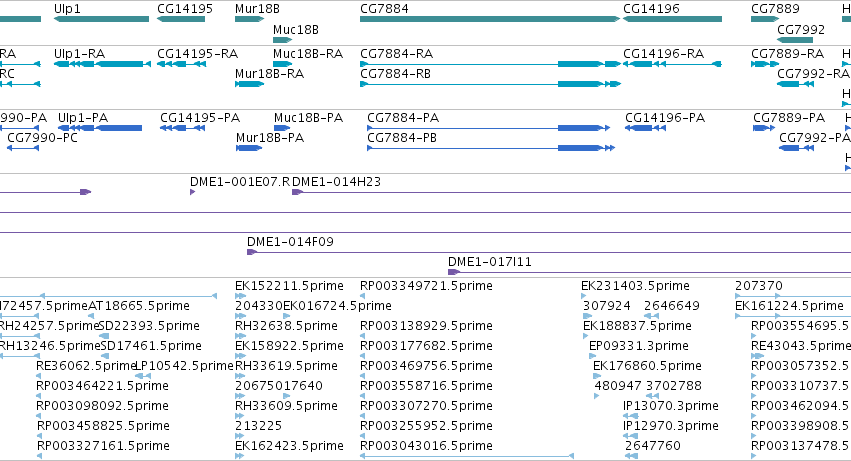The width and height of the screenshot is (851, 461).
Task: Select the SD17461.5prime EST label
Action: coord(150,346)
